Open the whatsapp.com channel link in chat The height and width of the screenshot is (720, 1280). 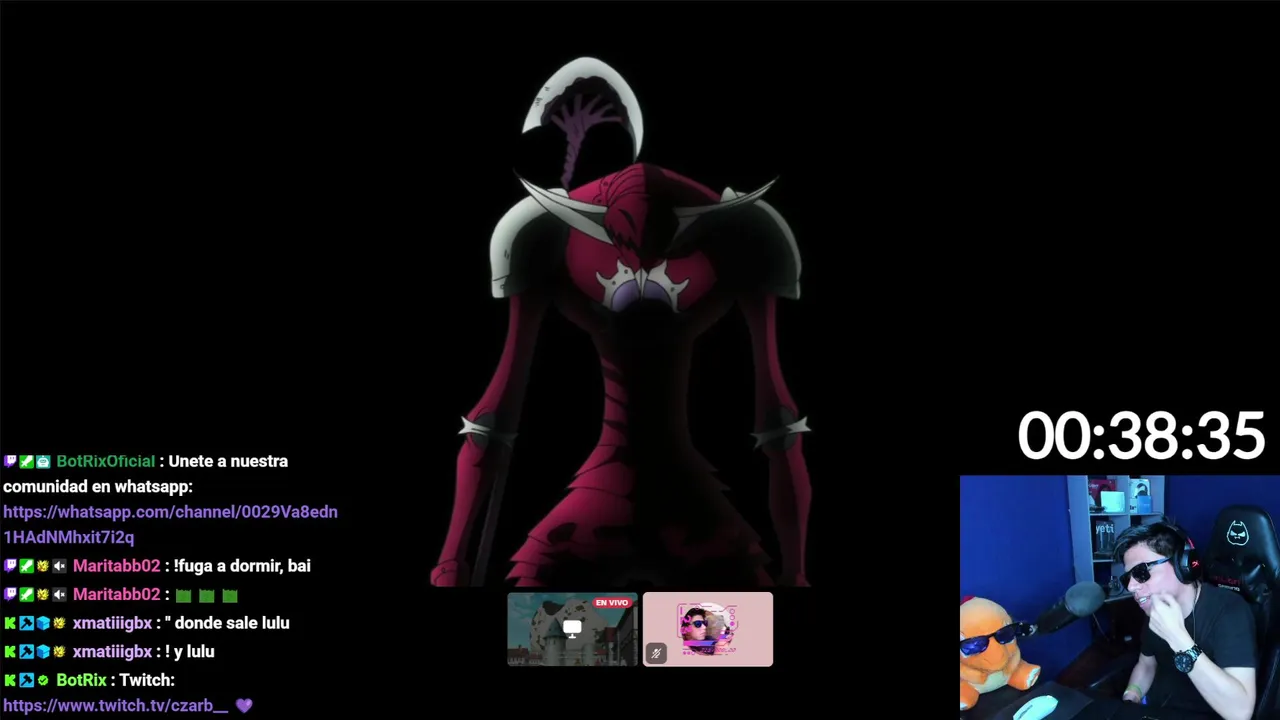pos(170,524)
